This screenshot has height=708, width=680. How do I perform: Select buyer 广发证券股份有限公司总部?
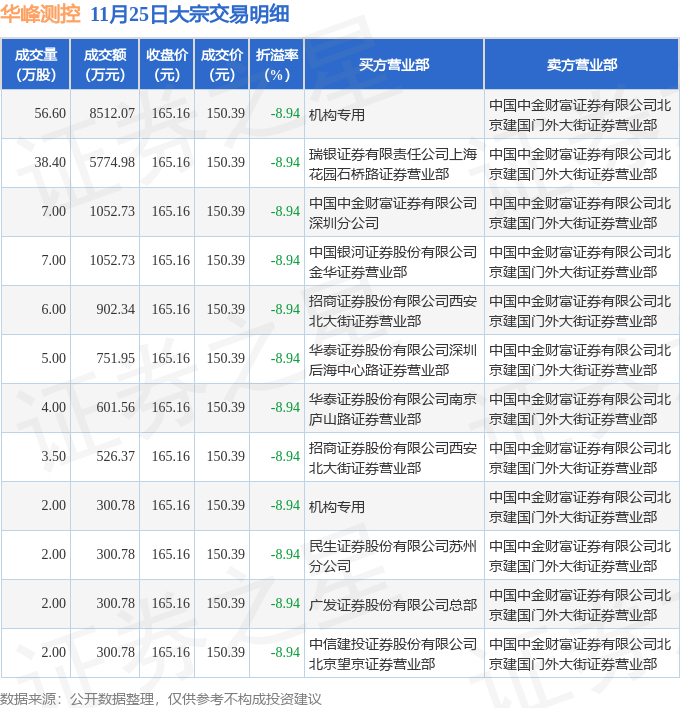click(393, 605)
